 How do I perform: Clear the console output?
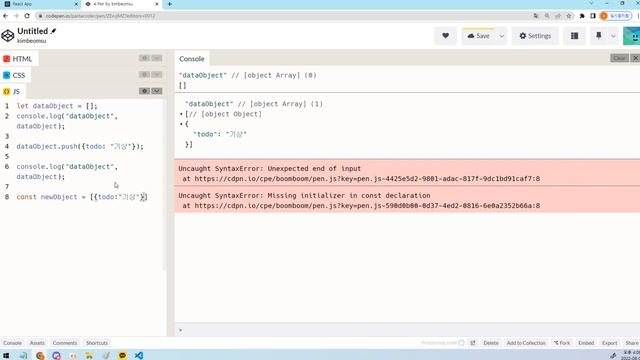tap(619, 58)
